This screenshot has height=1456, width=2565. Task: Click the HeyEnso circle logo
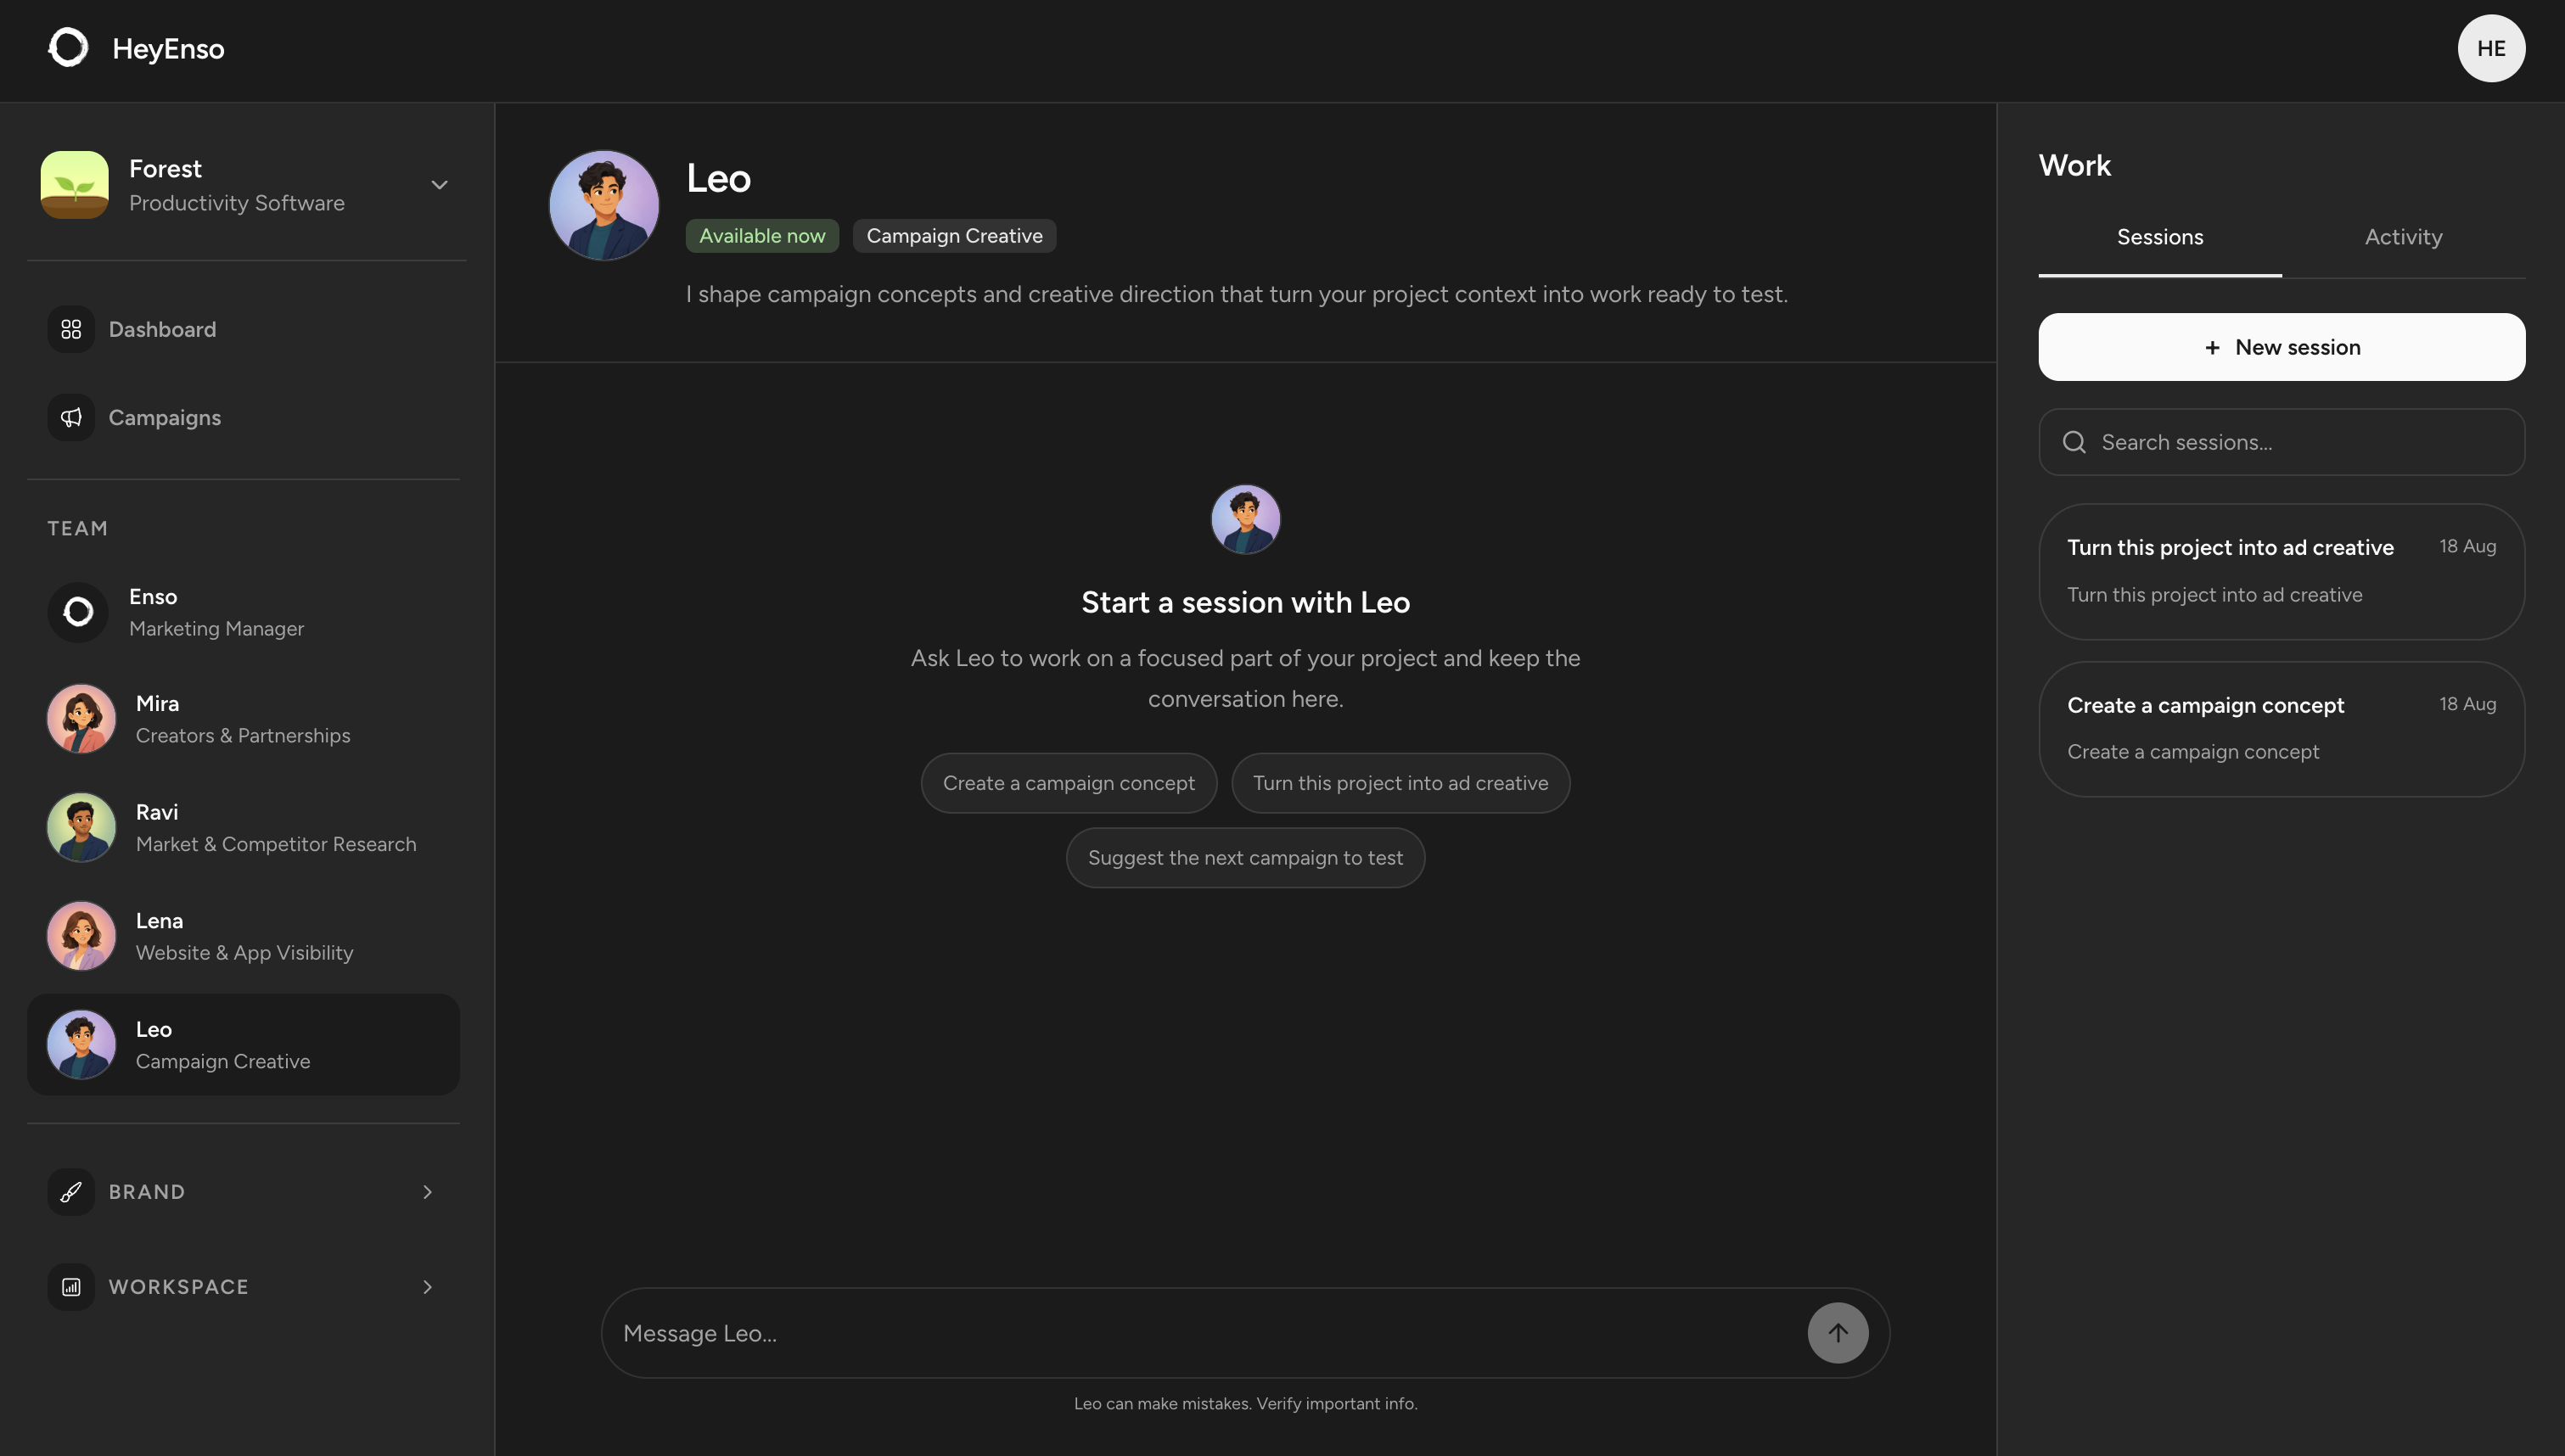click(x=68, y=48)
